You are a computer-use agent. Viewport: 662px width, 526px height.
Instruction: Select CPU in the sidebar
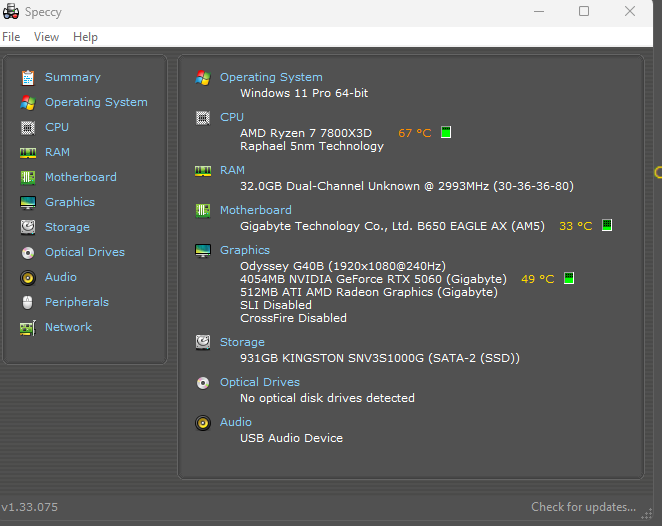point(57,127)
